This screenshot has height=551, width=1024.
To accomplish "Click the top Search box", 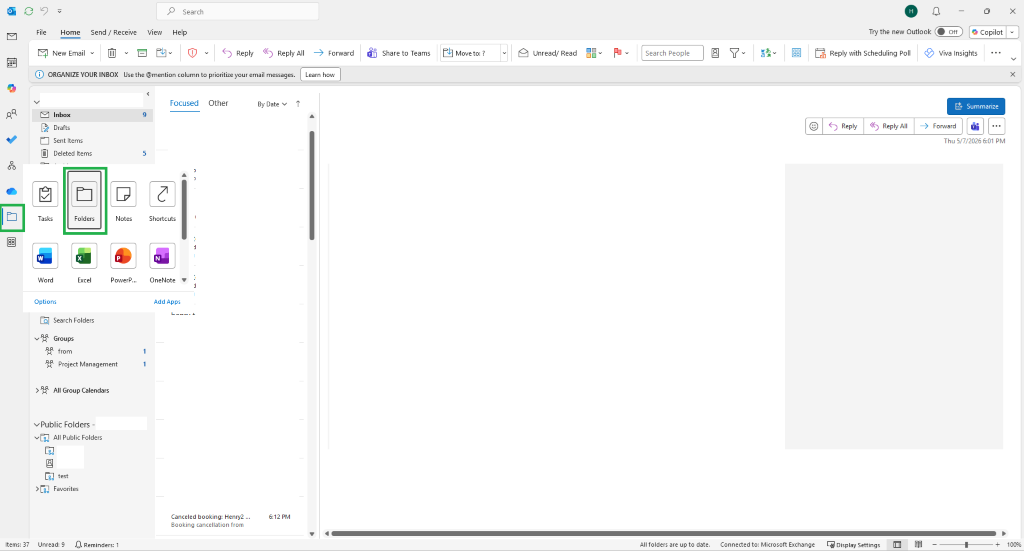I will 238,11.
